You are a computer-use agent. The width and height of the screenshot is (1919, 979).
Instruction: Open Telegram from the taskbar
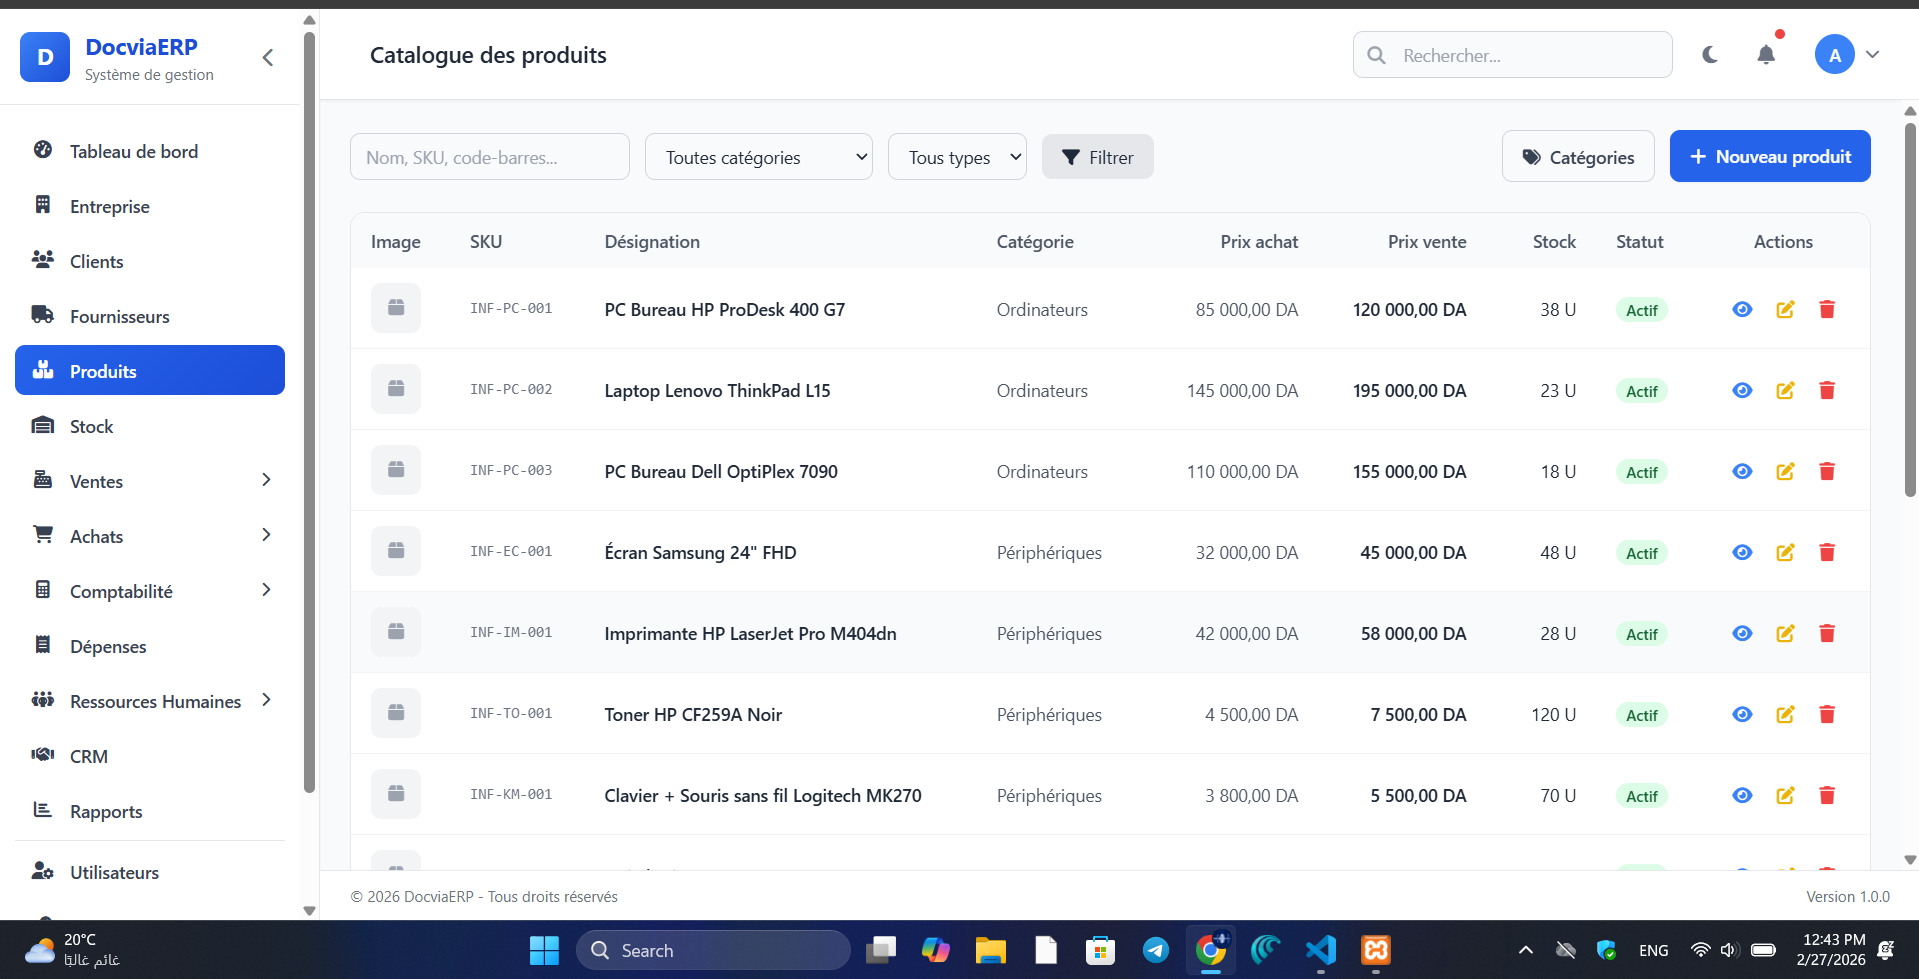[1155, 950]
